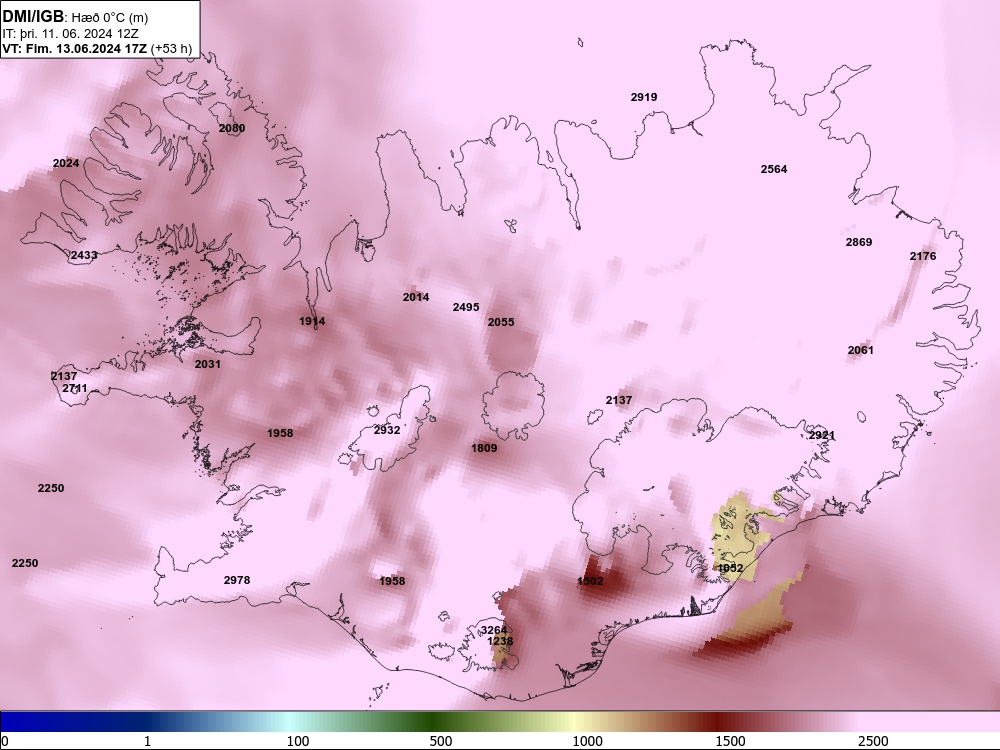The width and height of the screenshot is (1000, 750).
Task: Click the 2176 value on the map
Action: 923,256
